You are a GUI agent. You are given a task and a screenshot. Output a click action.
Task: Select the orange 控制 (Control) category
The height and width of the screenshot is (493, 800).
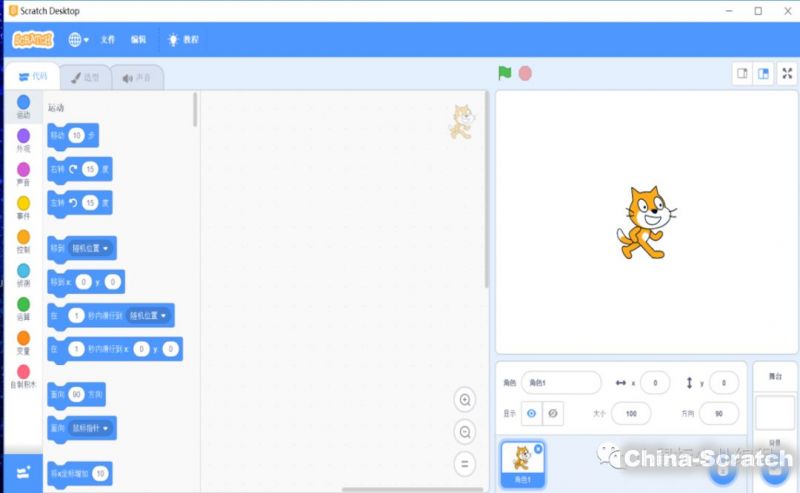point(23,241)
